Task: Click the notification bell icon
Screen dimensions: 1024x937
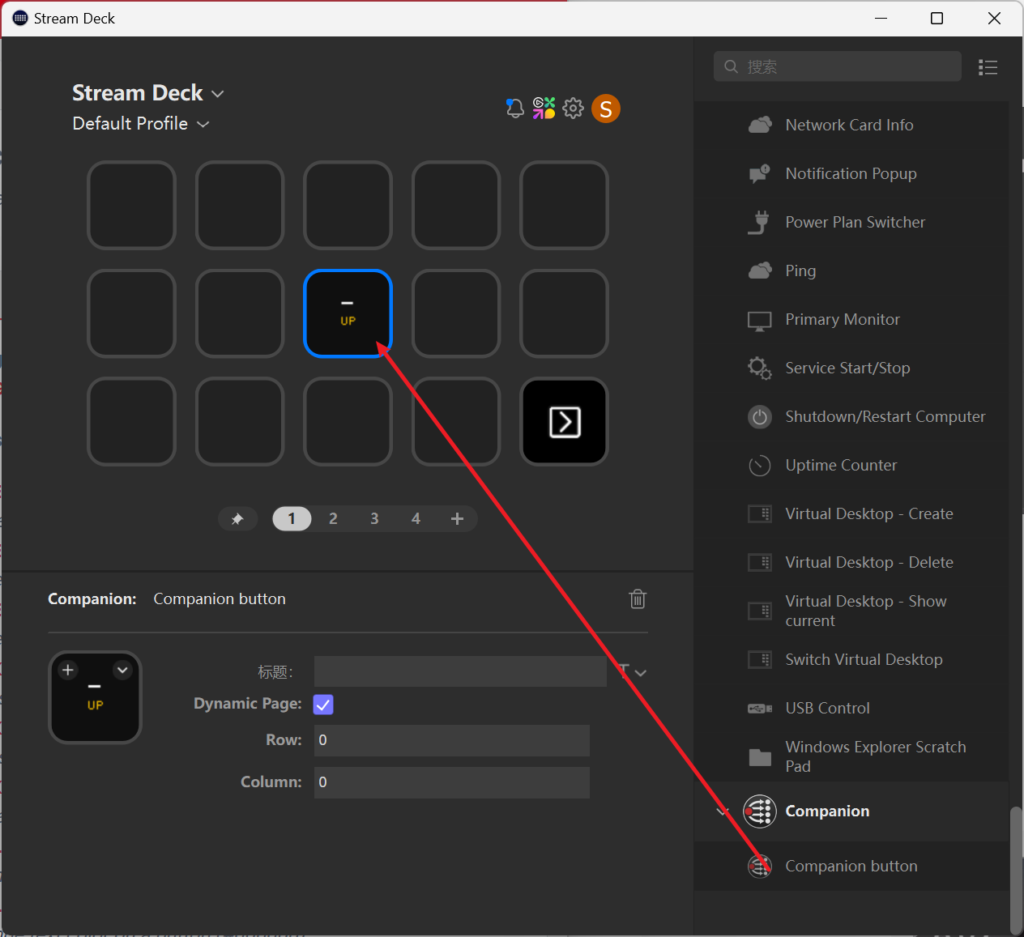Action: point(515,108)
